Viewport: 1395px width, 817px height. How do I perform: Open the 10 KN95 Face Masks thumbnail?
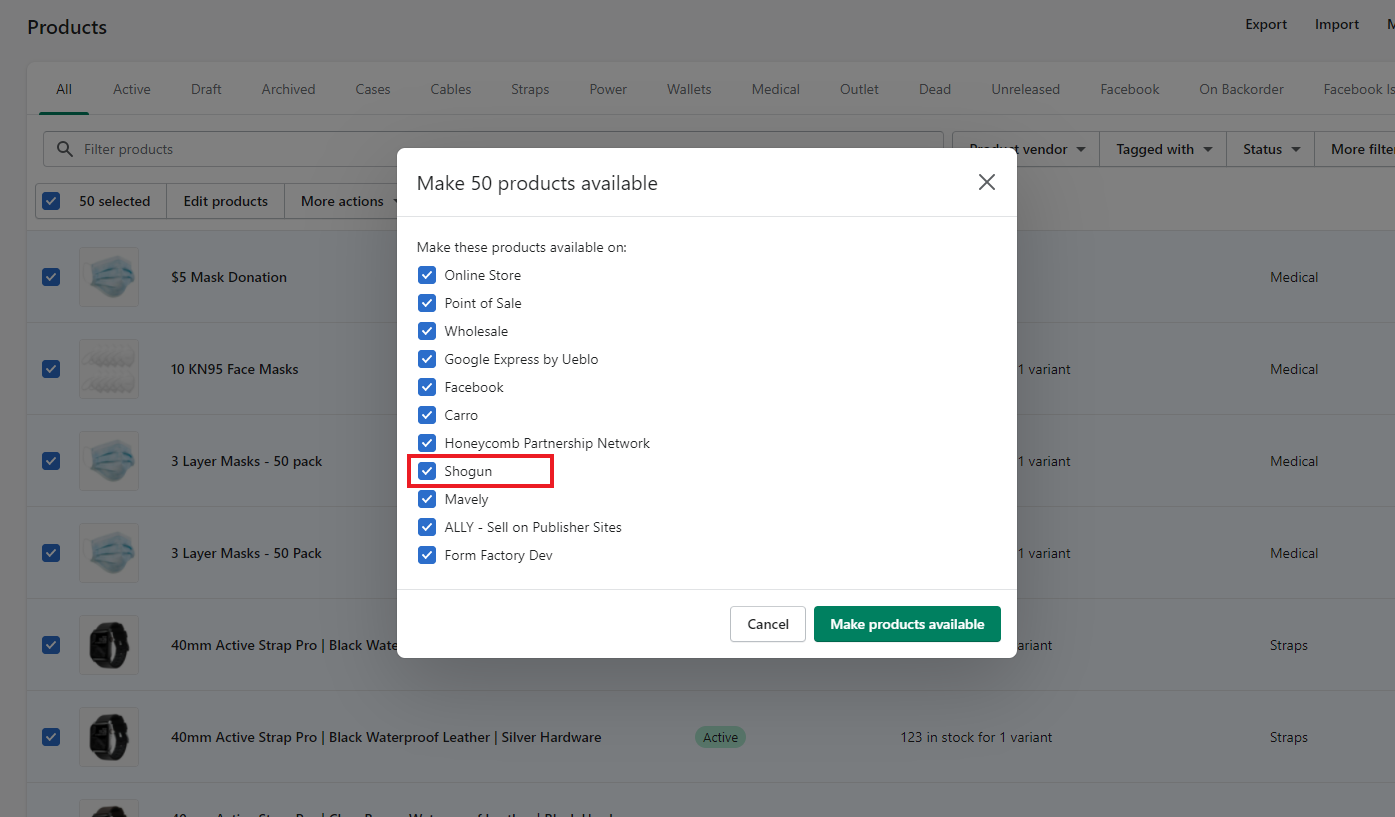click(109, 369)
